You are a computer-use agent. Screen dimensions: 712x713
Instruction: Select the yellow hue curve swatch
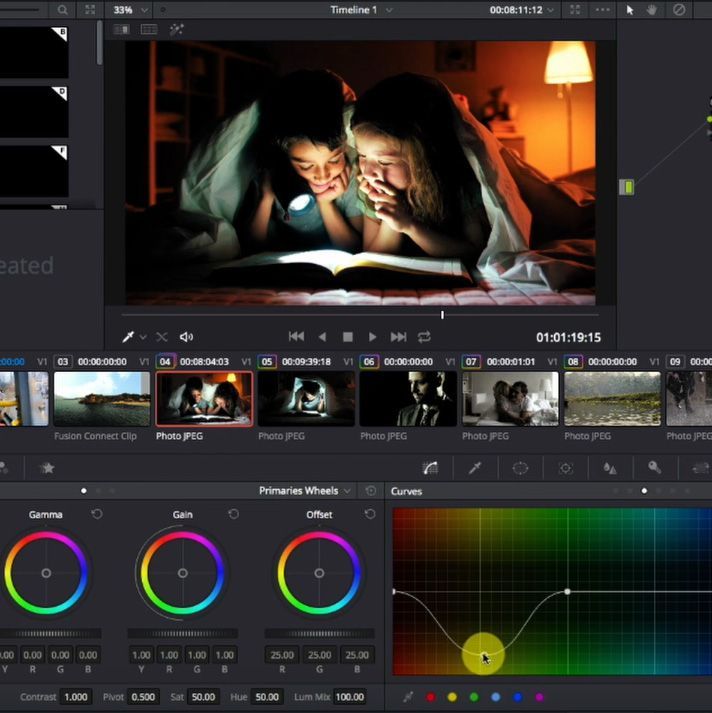(452, 697)
